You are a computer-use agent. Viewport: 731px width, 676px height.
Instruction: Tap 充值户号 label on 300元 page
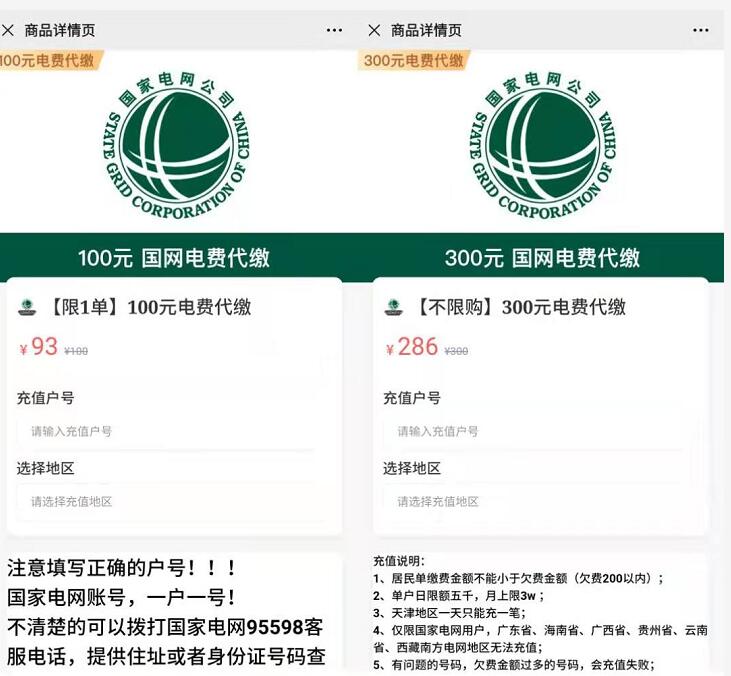(x=412, y=398)
